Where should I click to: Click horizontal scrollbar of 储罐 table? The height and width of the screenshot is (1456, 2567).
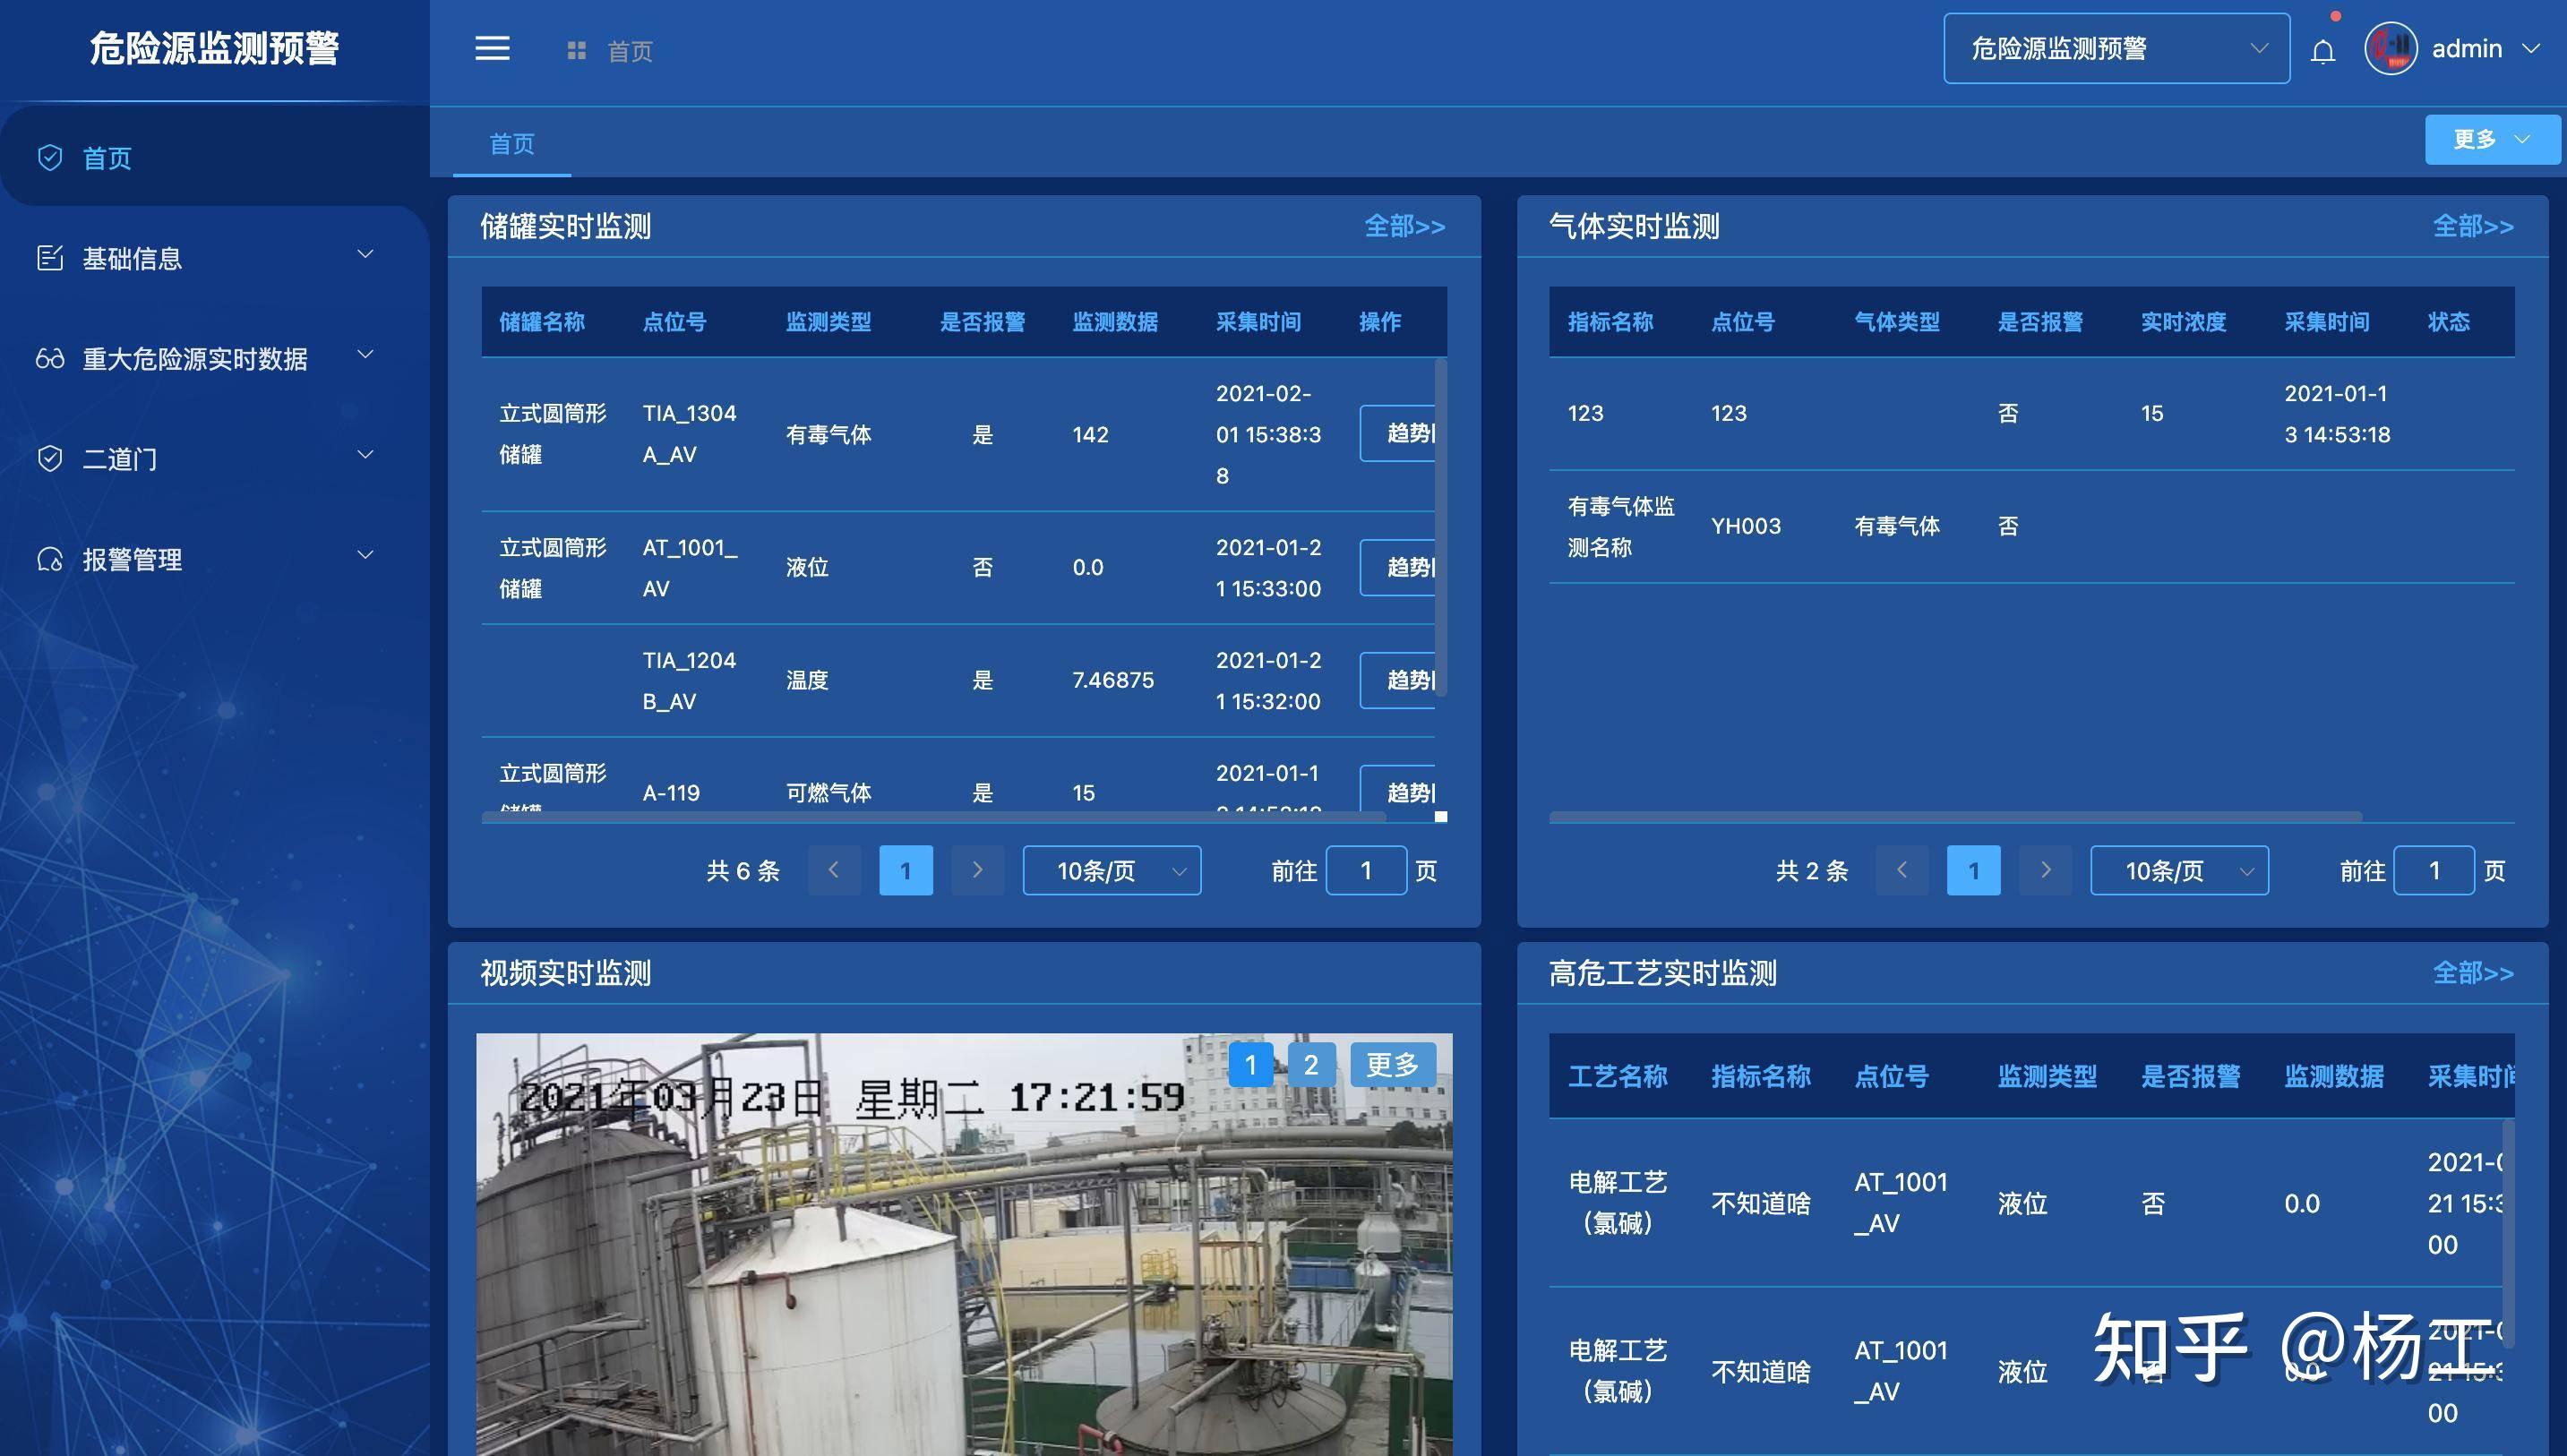click(933, 817)
